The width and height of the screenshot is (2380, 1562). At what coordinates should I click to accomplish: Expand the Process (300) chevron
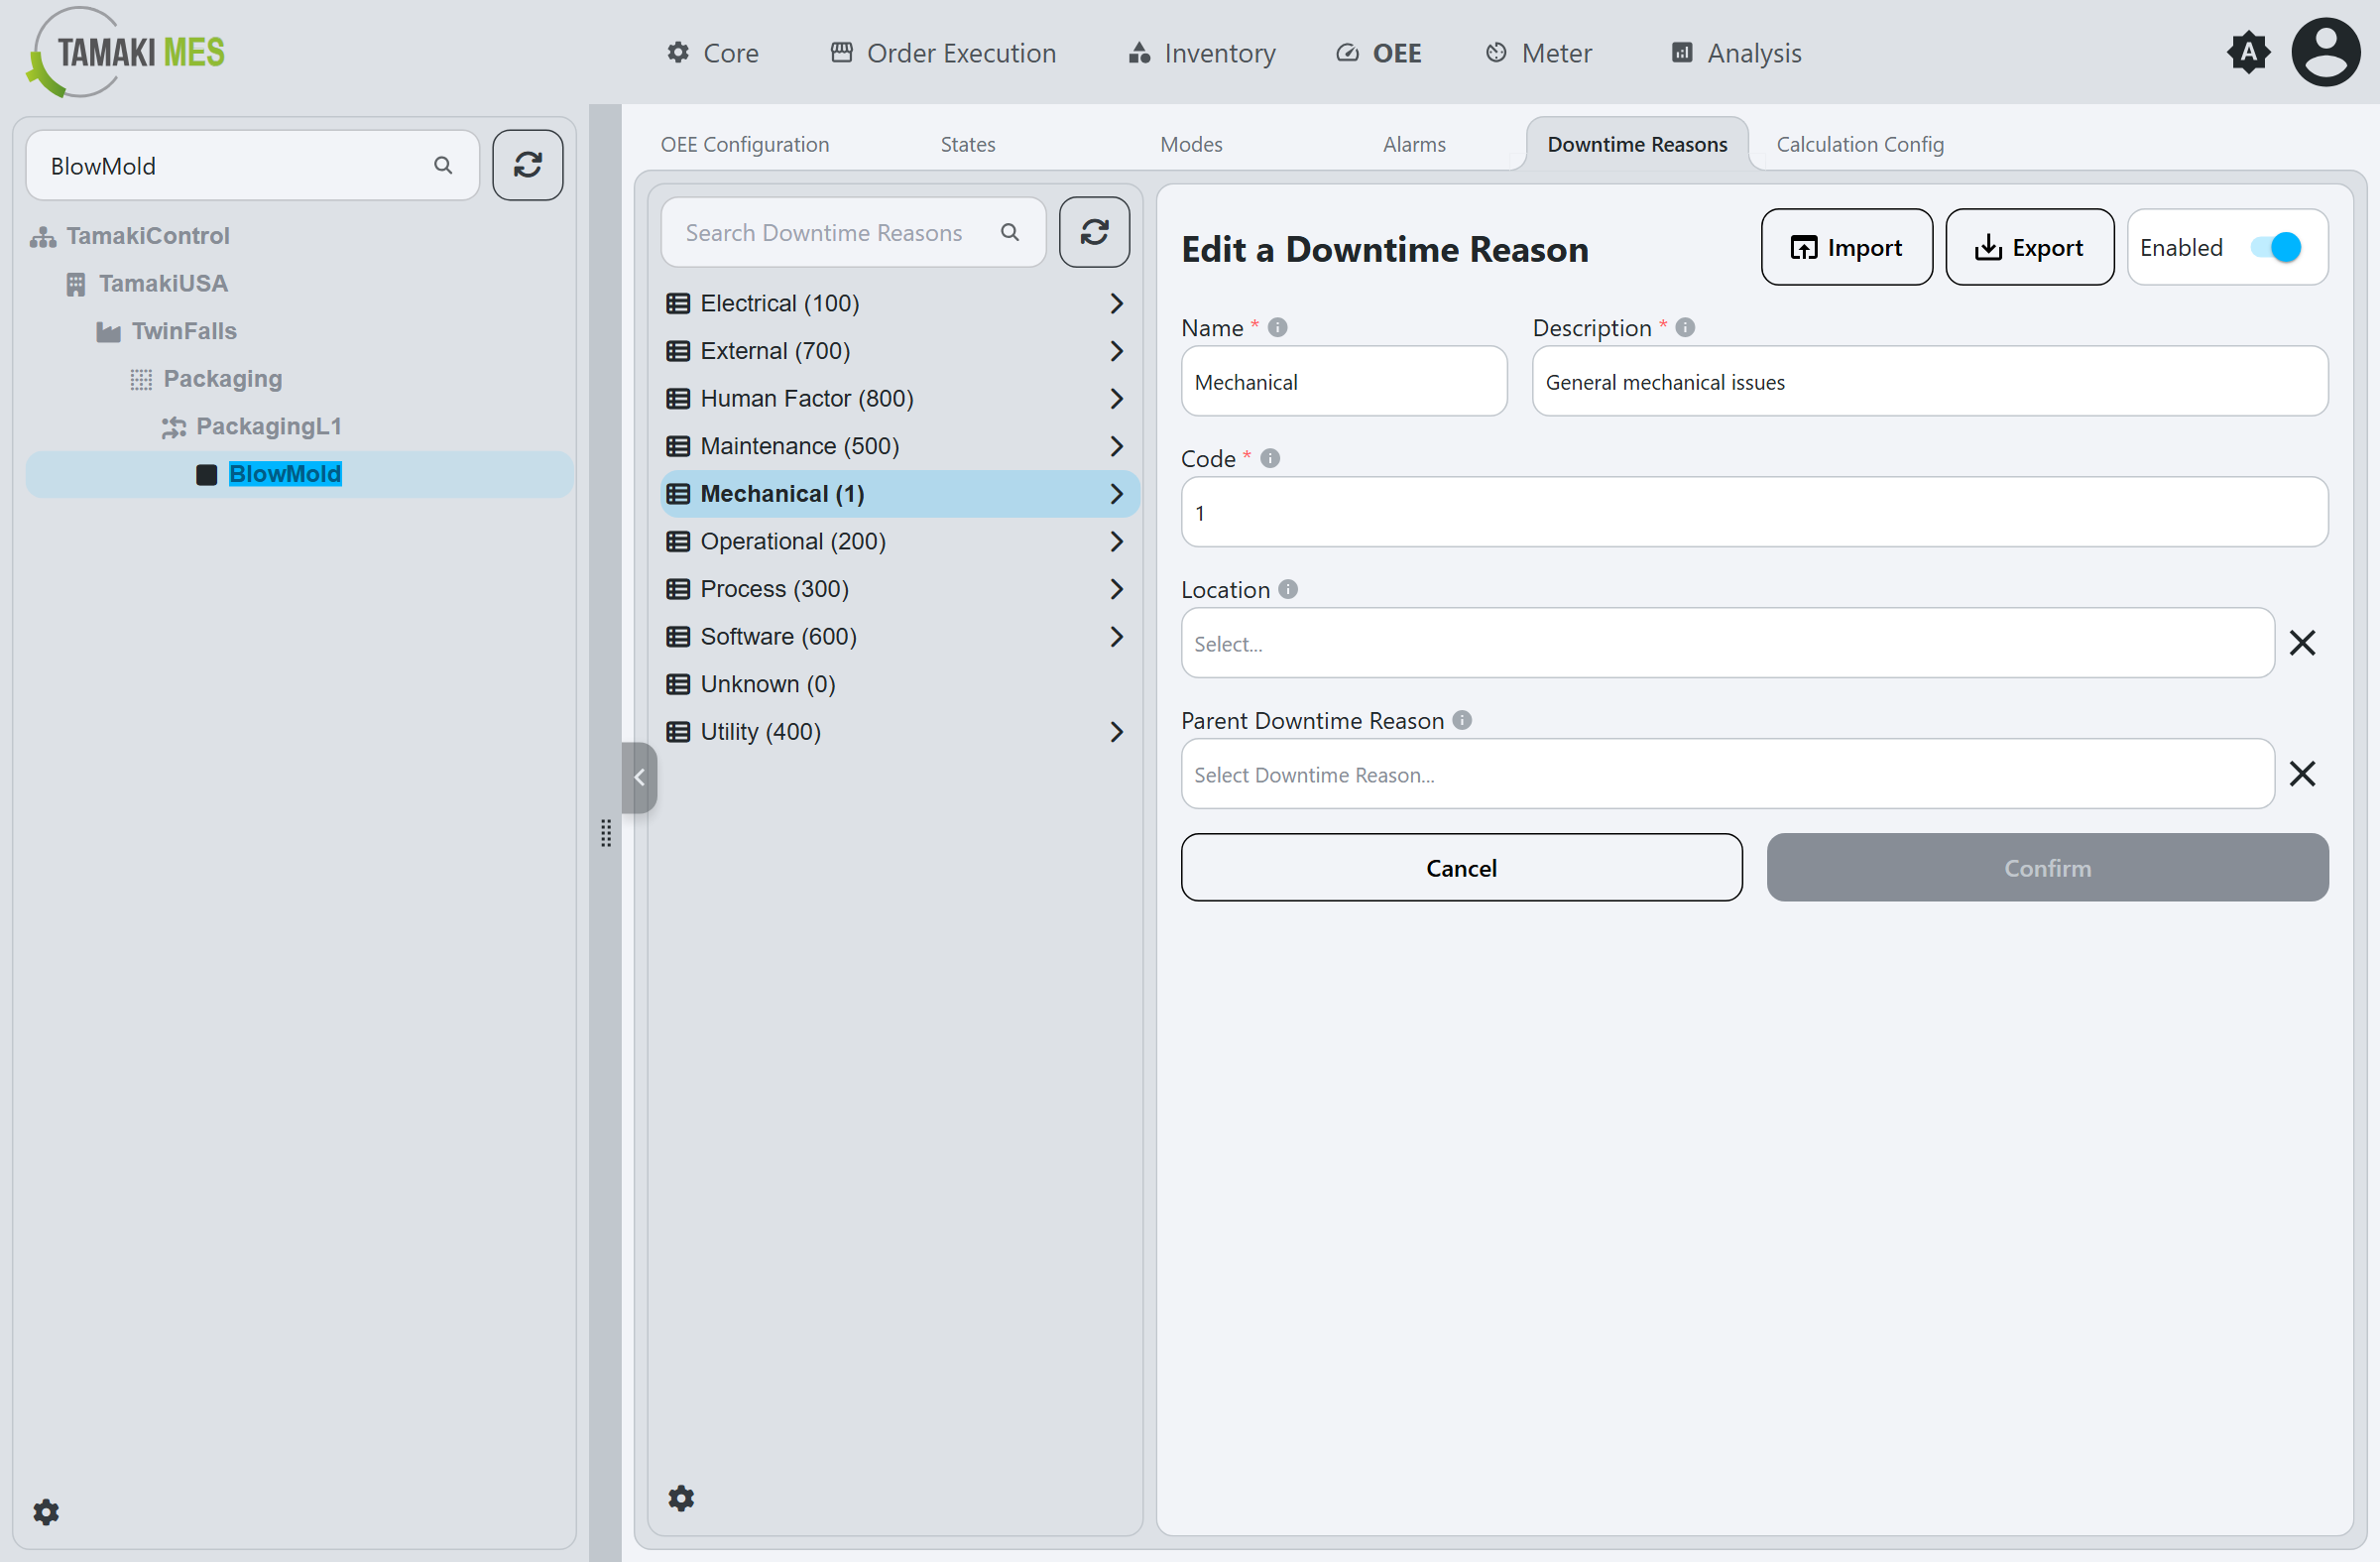click(x=1116, y=589)
